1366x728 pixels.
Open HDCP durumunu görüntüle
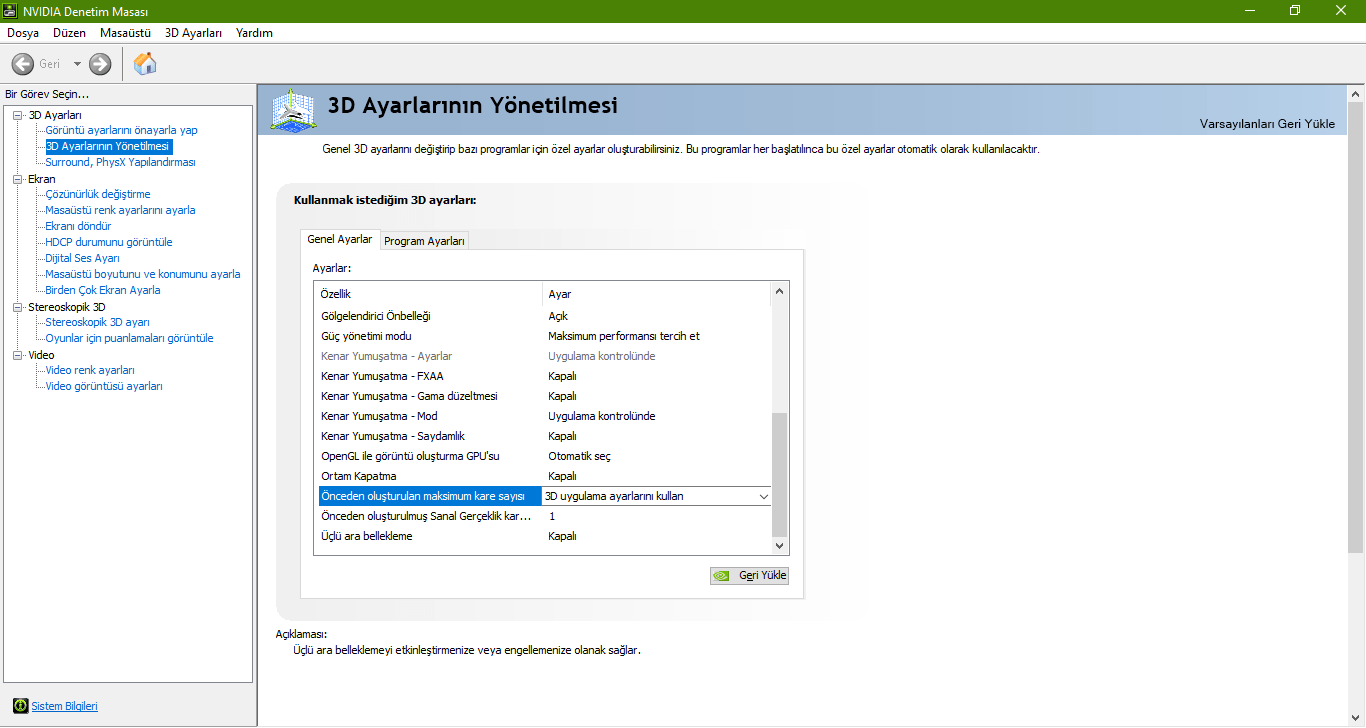pyautogui.click(x=109, y=242)
